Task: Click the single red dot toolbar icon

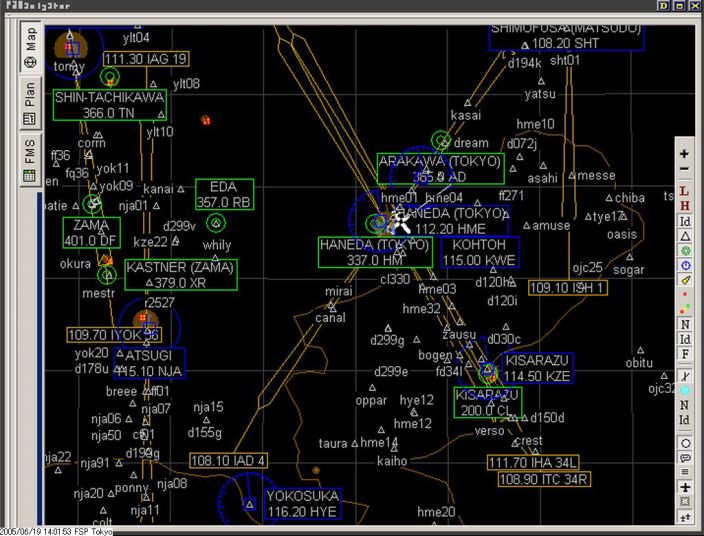Action: 685,294
